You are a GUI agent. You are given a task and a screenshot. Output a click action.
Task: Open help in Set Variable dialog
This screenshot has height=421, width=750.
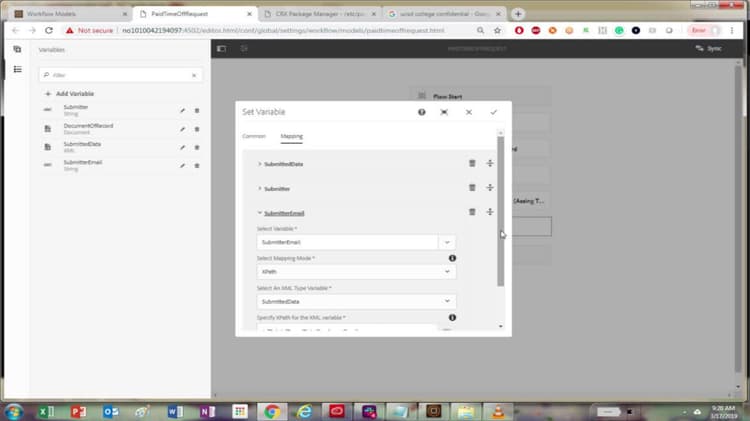tap(421, 112)
